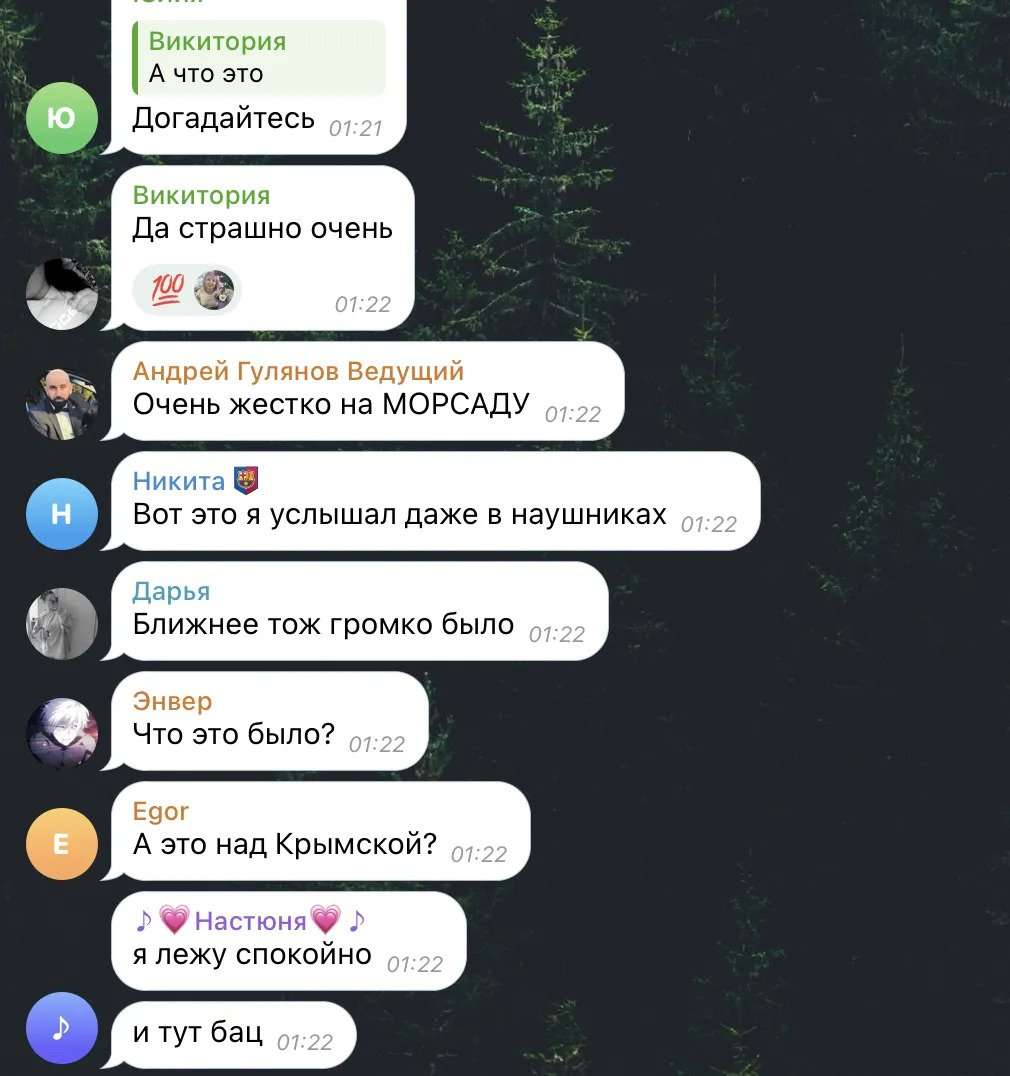Tap the Настюня sender name with hearts
The width and height of the screenshot is (1010, 1076).
click(x=250, y=920)
